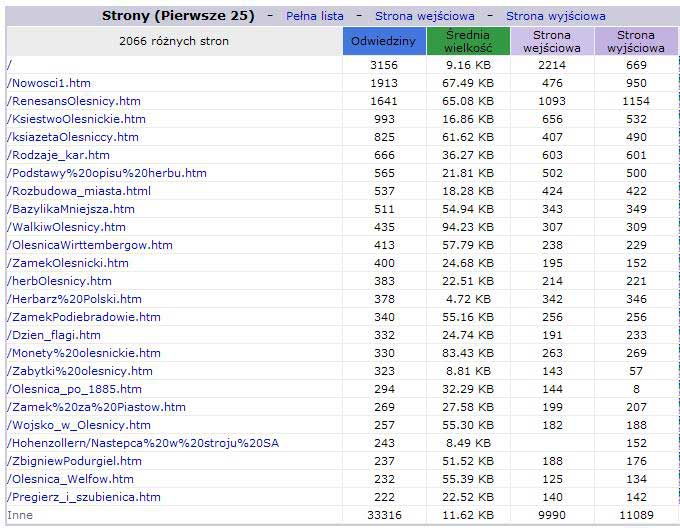Click the /Nowosci1.htm page link

pos(49,83)
